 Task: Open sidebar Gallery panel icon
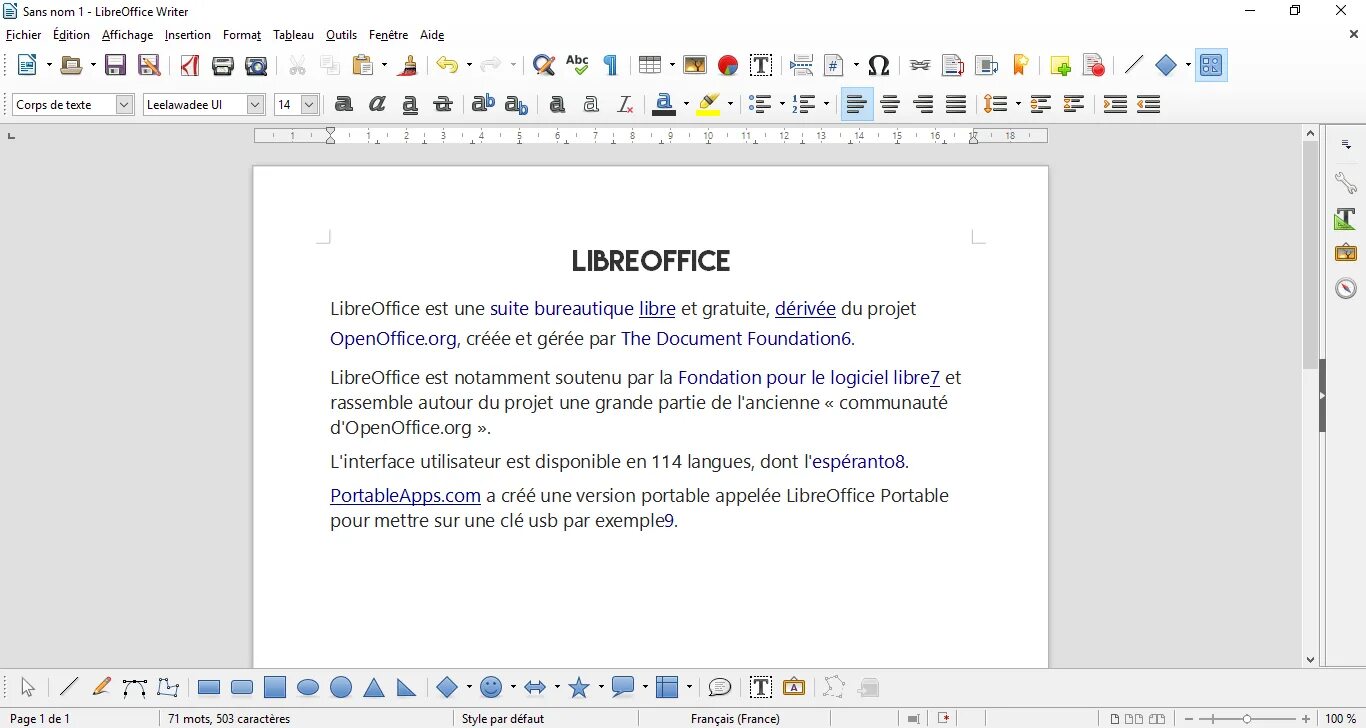[1346, 253]
